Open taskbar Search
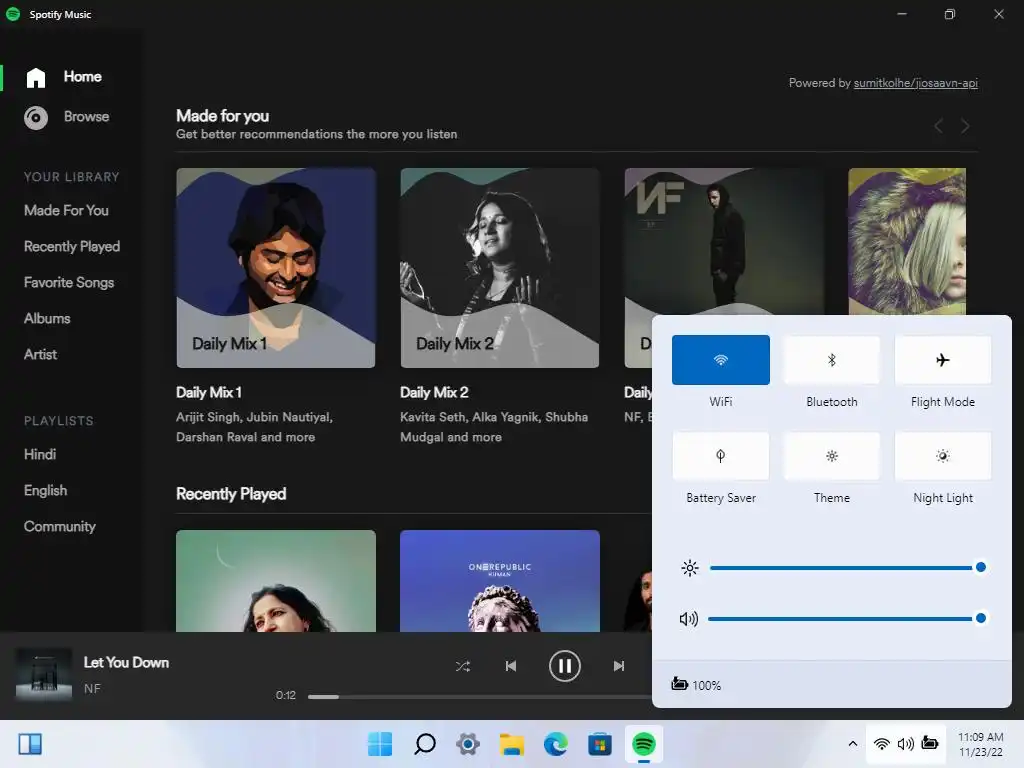 pyautogui.click(x=424, y=744)
